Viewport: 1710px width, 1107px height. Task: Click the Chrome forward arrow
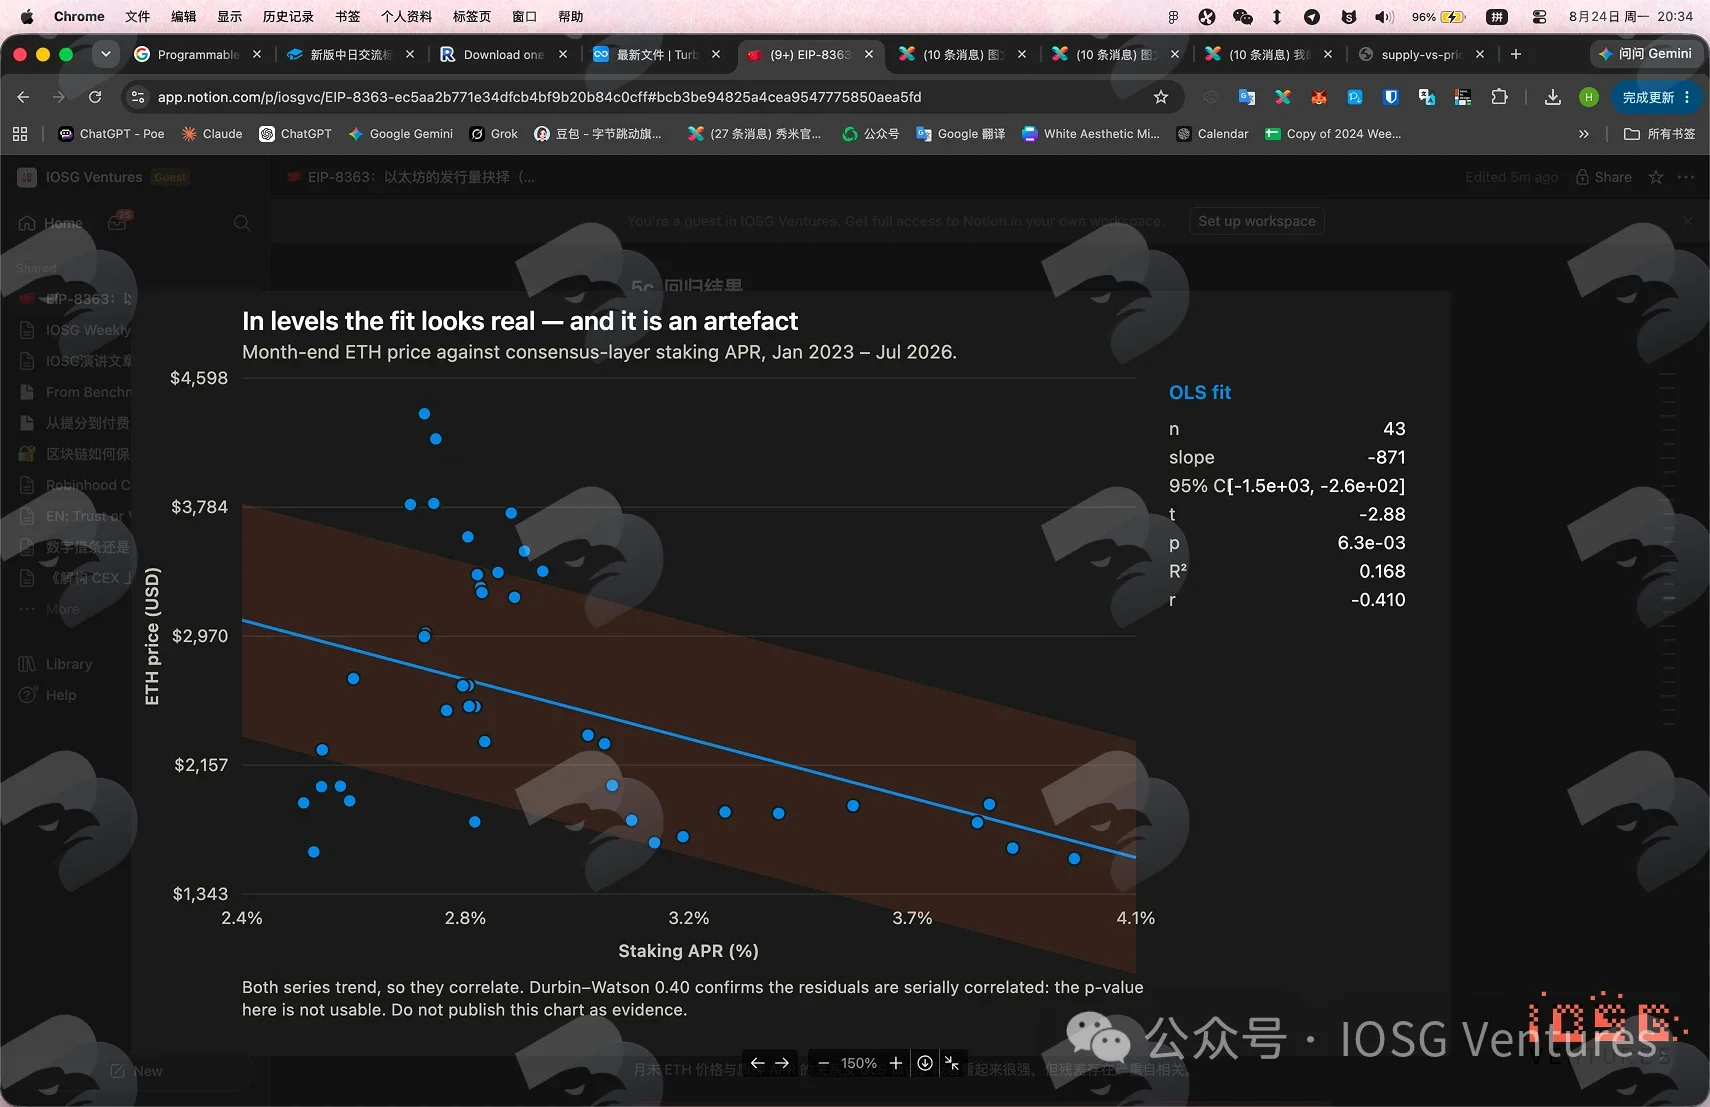[x=59, y=97]
